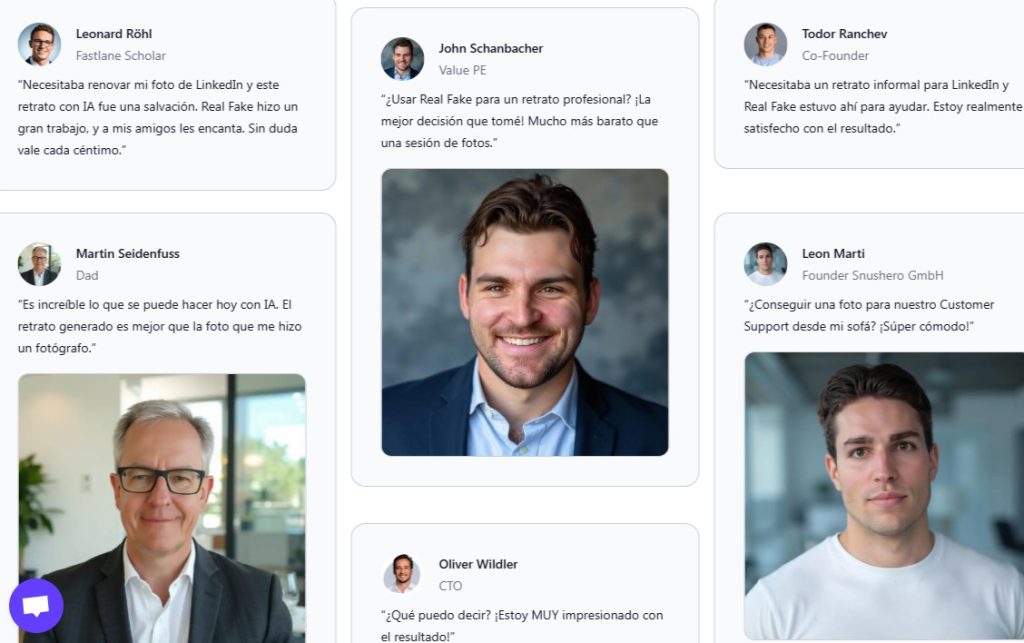Image resolution: width=1024 pixels, height=643 pixels.
Task: Click John Schanbacher's small avatar
Action: pyautogui.click(x=402, y=59)
